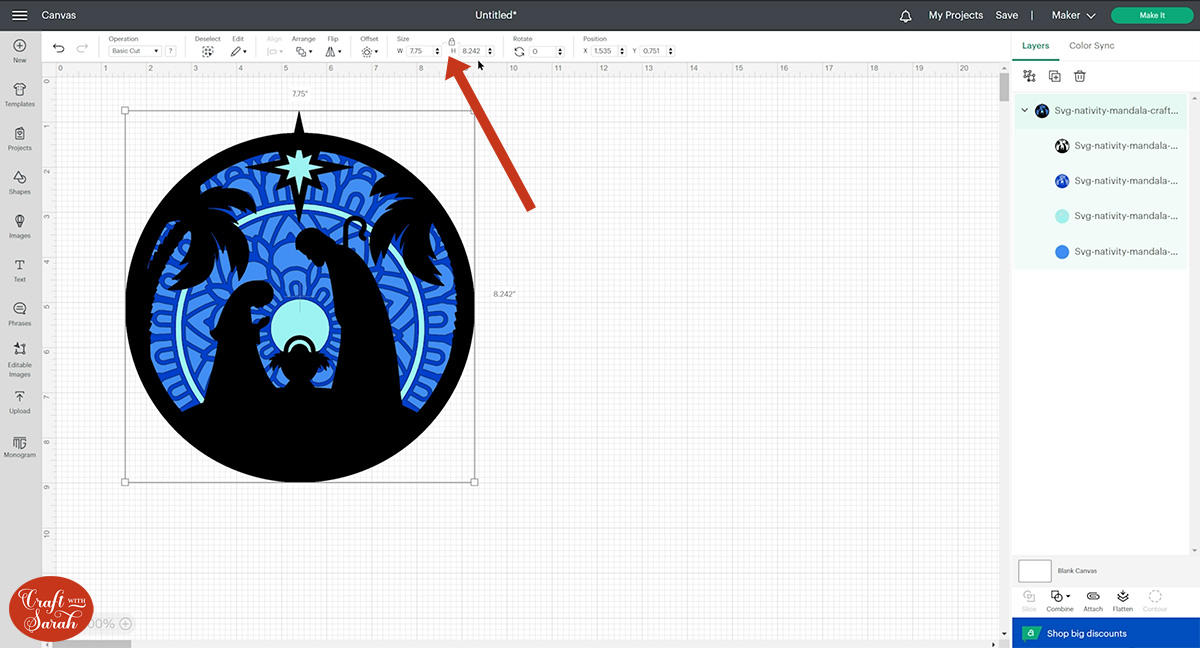The image size is (1200, 648).
Task: Click the zoom in plus button
Action: [125, 623]
